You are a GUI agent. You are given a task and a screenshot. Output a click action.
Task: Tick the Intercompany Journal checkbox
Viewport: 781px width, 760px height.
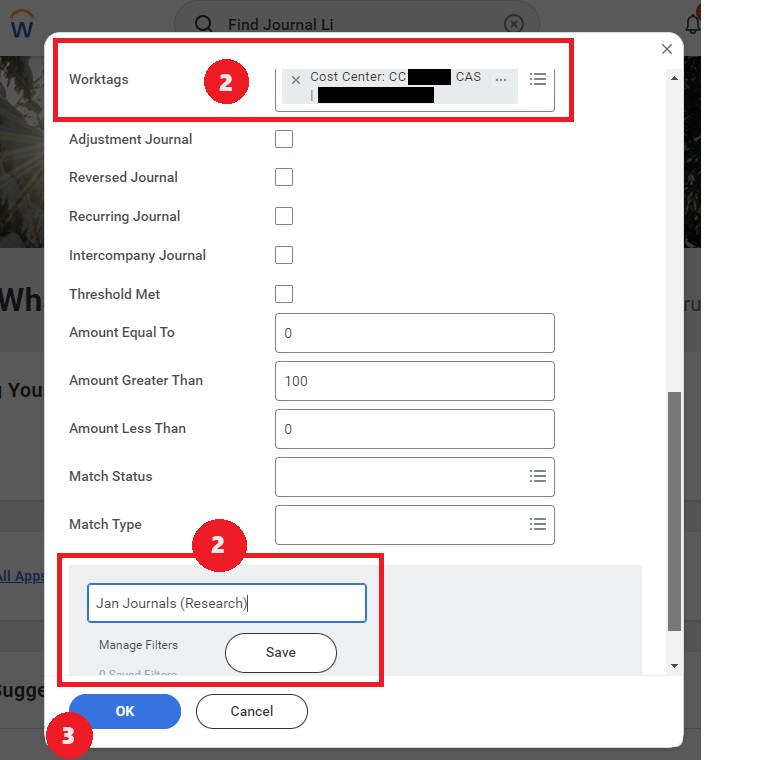(284, 255)
